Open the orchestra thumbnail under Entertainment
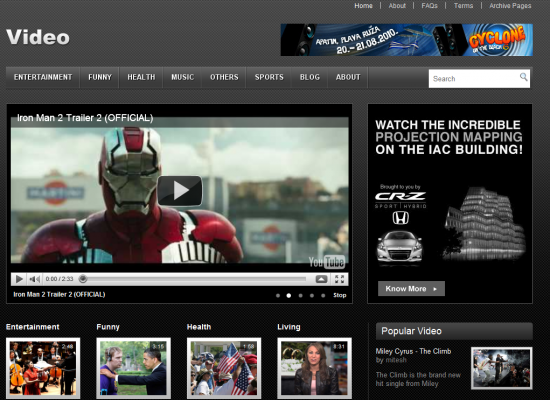The image size is (550, 400). 43,368
